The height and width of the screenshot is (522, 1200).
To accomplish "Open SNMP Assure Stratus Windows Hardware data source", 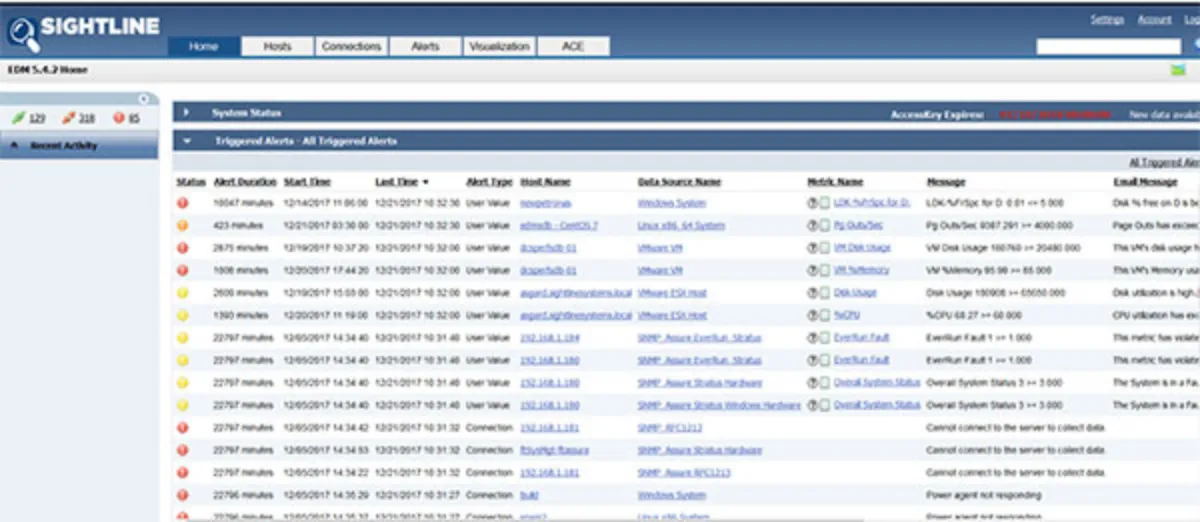I will pyautogui.click(x=719, y=405).
